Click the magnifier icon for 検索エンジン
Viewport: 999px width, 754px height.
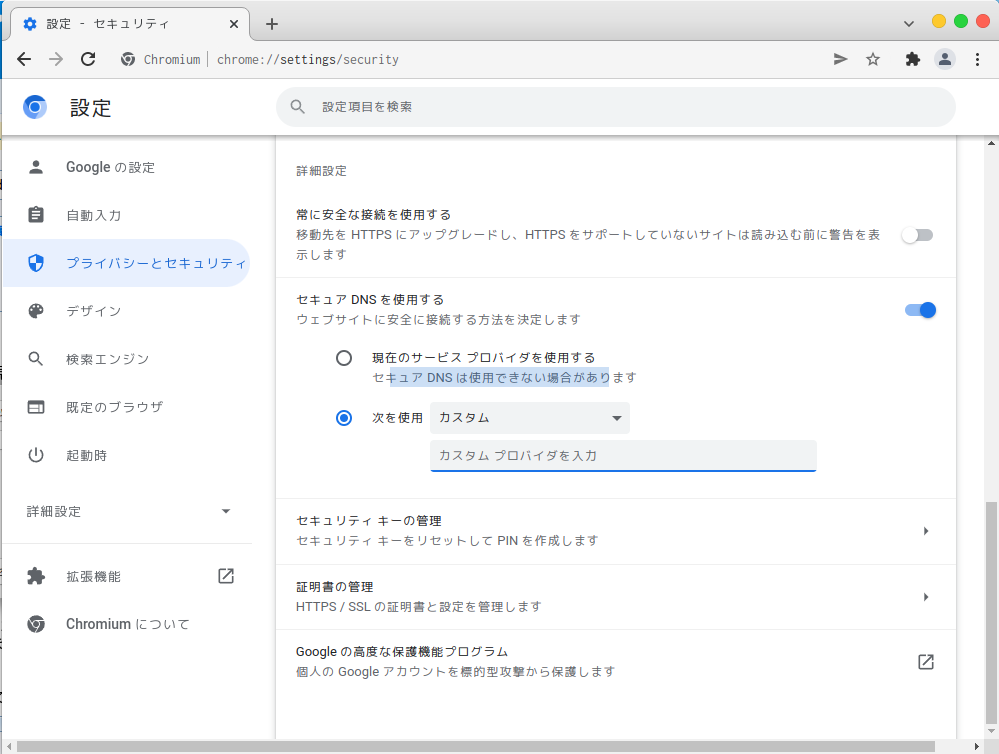click(36, 359)
